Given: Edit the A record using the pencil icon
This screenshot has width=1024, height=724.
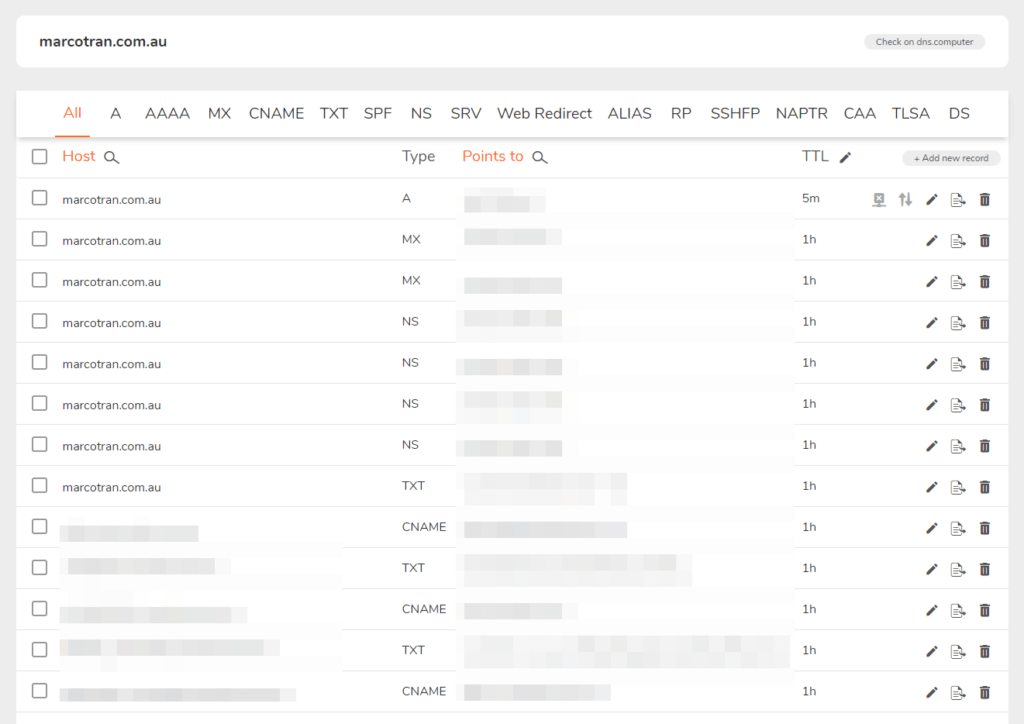Looking at the screenshot, I should [931, 199].
